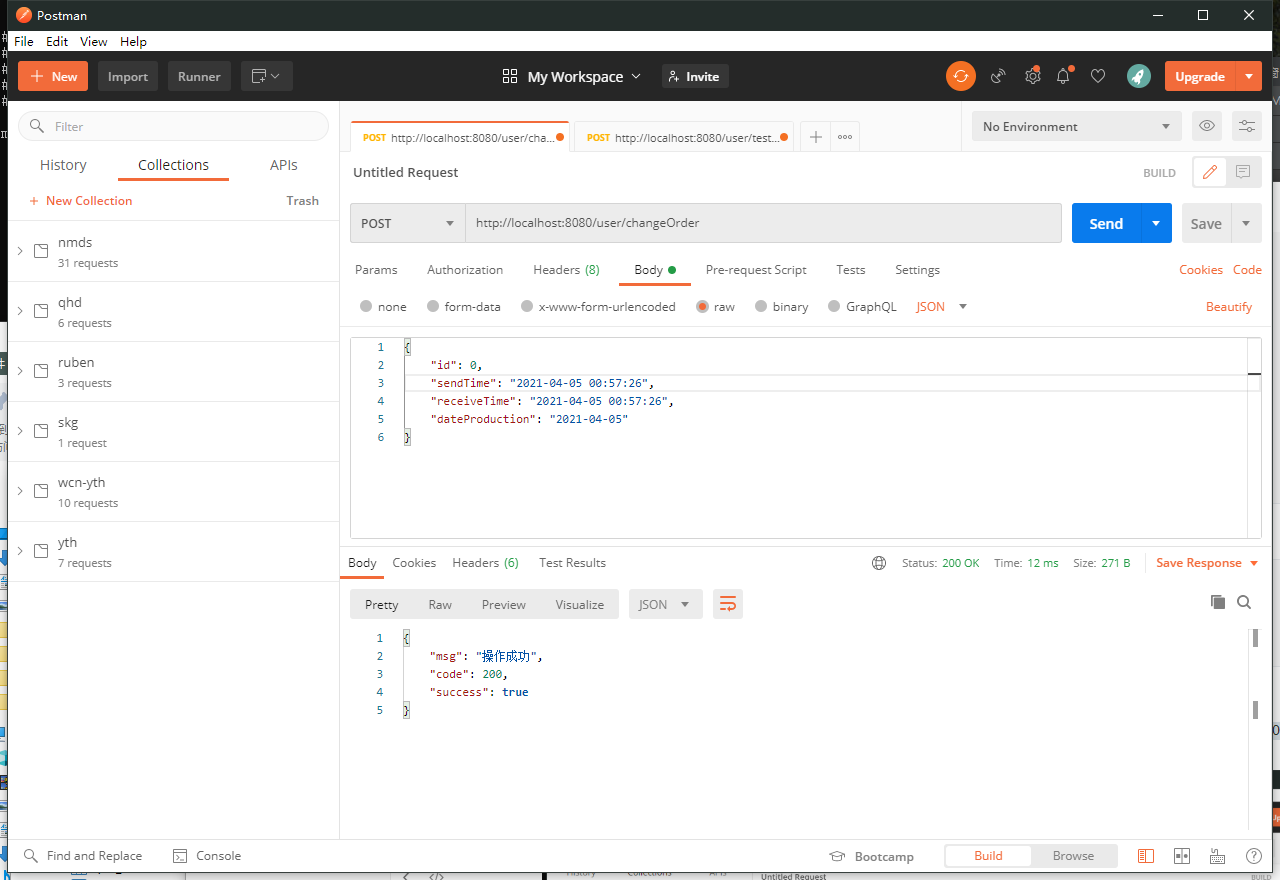Toggle word wrap in response viewer
This screenshot has height=880, width=1280.
(x=728, y=604)
